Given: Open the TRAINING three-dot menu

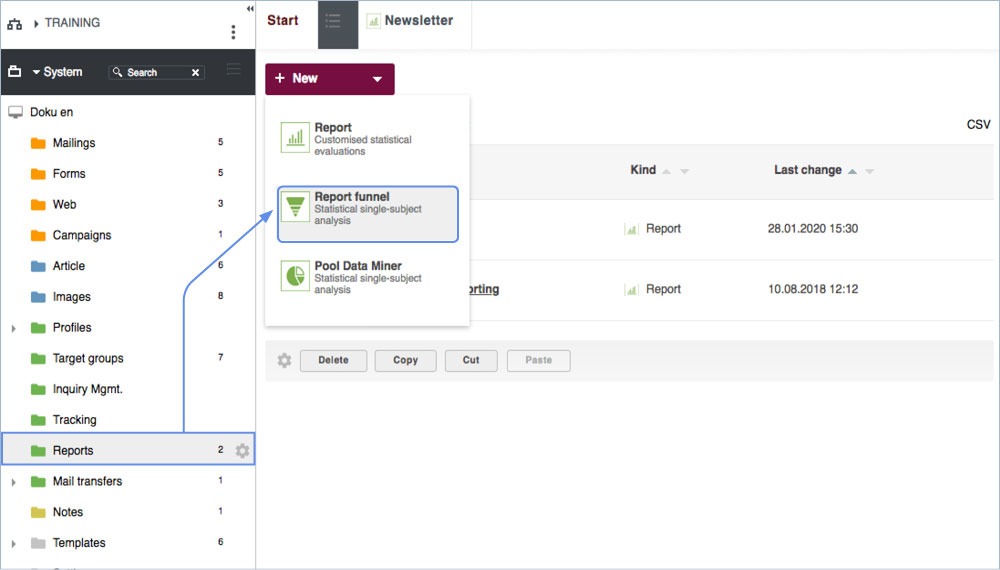Looking at the screenshot, I should tap(233, 32).
